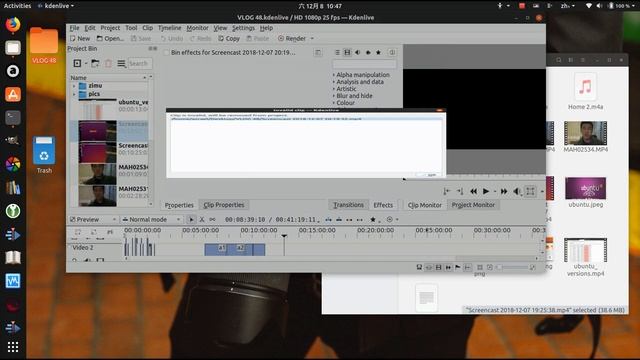640x360 pixels.
Task: Expand the zimu folder
Action: (74, 86)
